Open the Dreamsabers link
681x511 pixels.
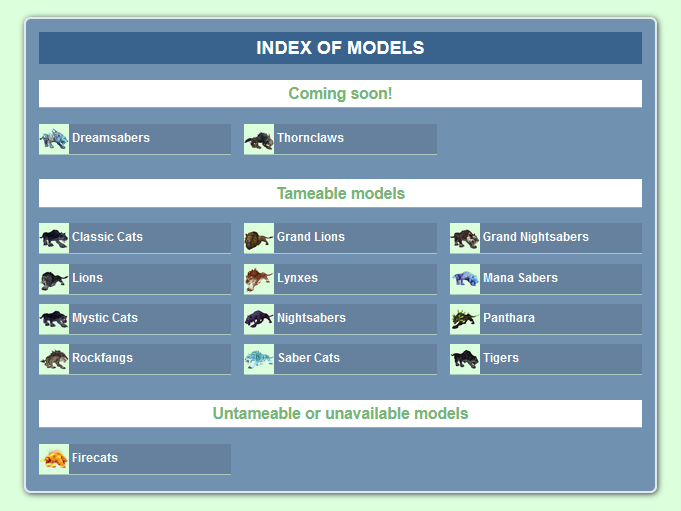[111, 138]
